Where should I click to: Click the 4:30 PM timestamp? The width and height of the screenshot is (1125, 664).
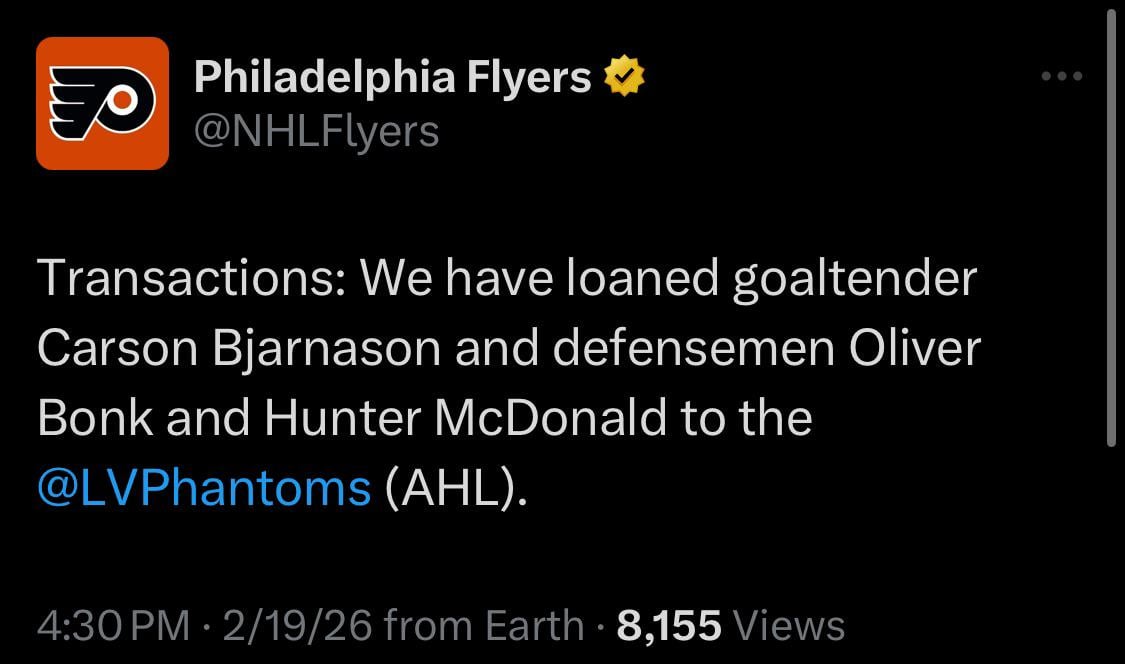coord(112,626)
